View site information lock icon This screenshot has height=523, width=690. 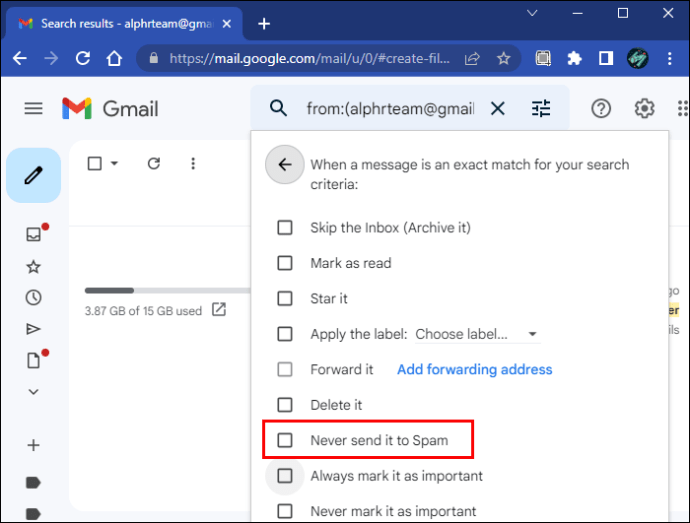pyautogui.click(x=154, y=58)
